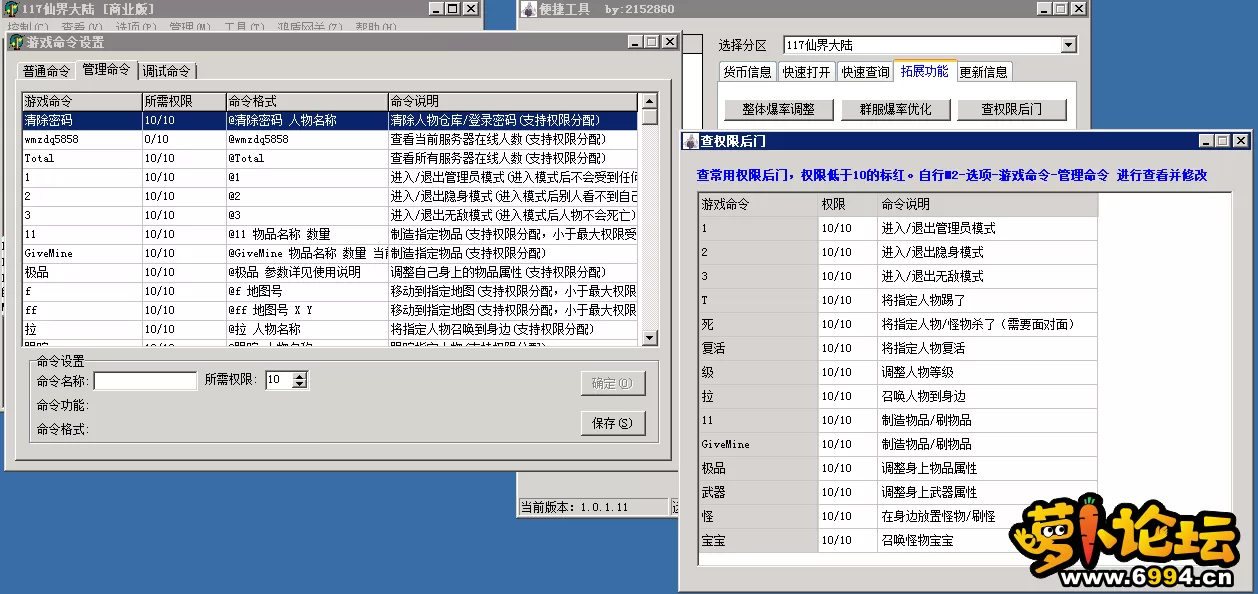Click the command list scrollbar up arrow
This screenshot has width=1258, height=594.
(649, 101)
